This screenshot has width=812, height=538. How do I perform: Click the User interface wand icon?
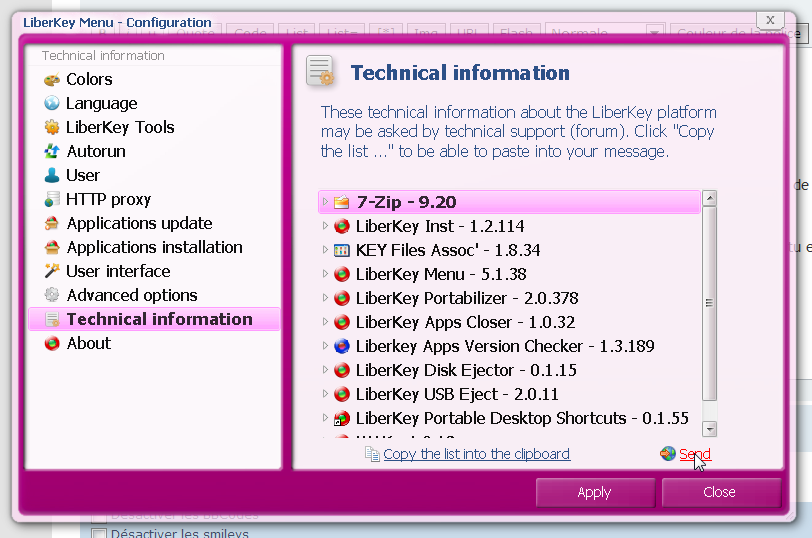(52, 272)
